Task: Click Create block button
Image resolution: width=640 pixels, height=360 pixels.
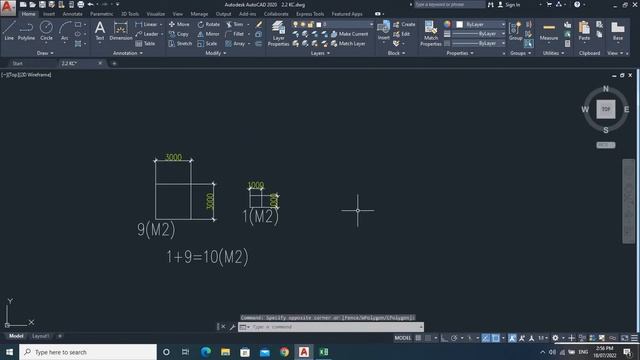Action: 404,24
